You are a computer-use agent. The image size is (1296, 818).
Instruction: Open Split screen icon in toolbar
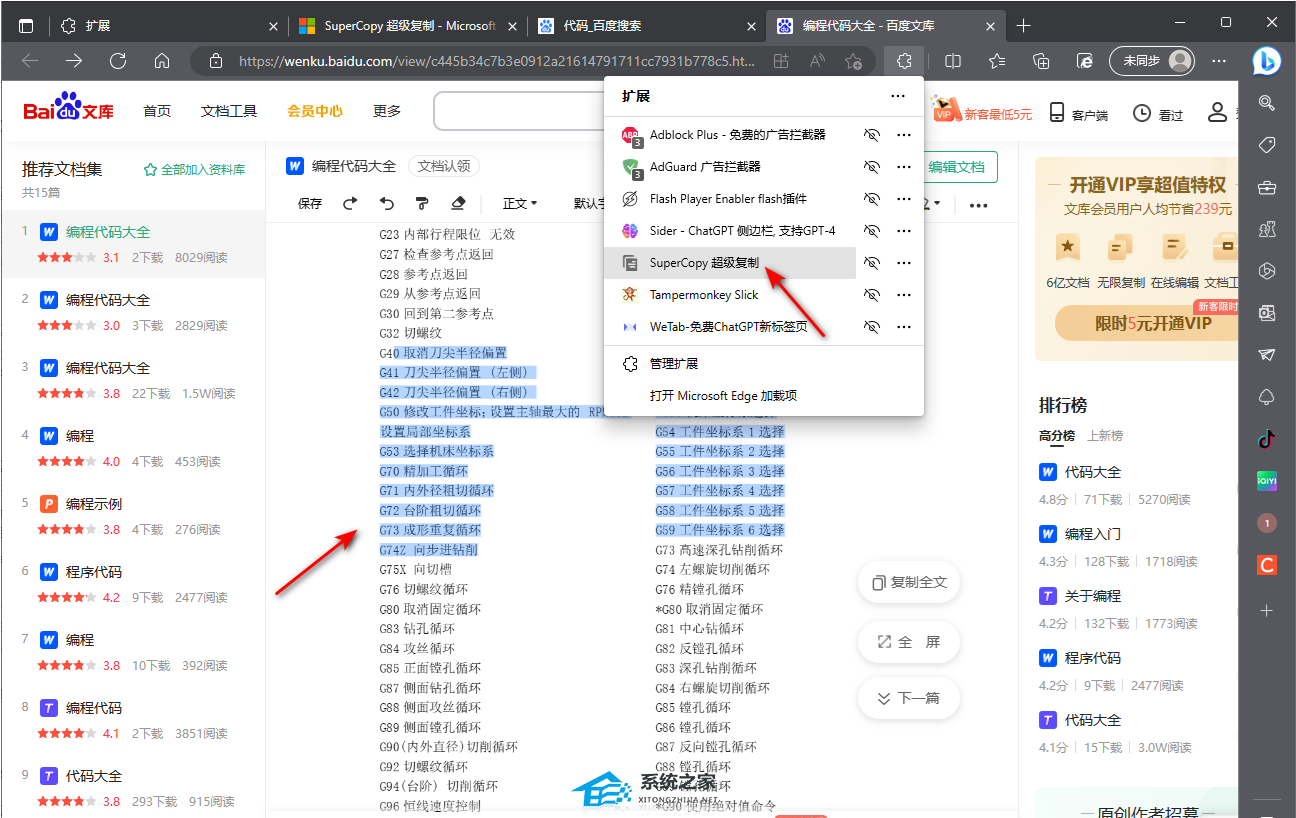click(x=953, y=61)
